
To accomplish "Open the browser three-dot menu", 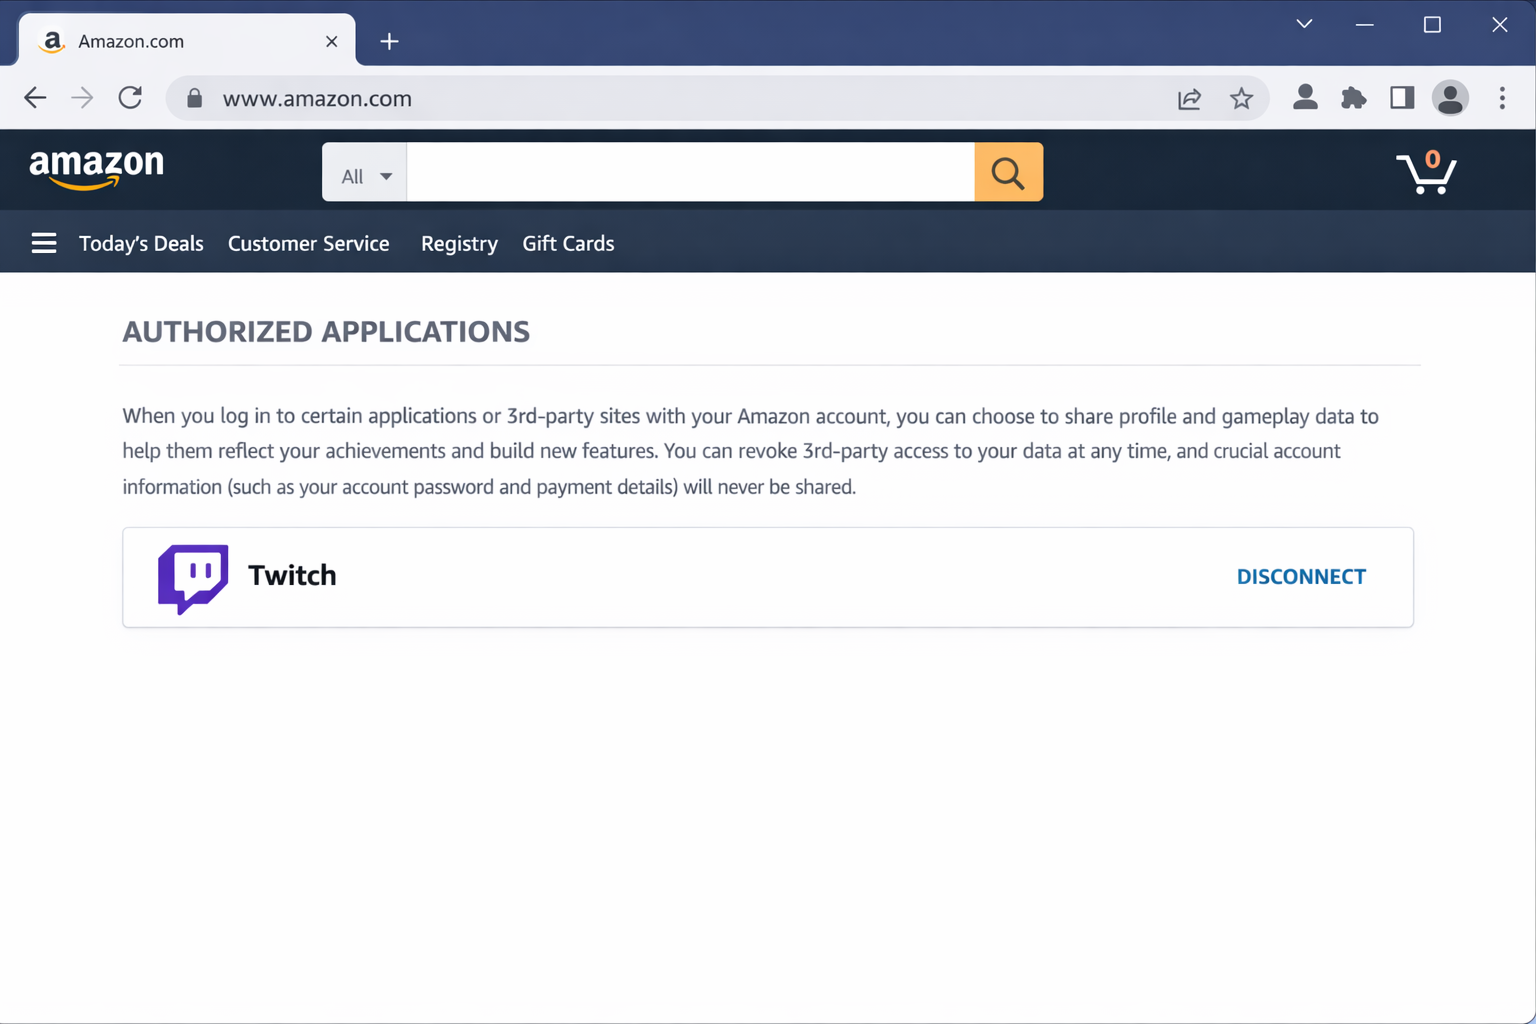I will tap(1502, 98).
